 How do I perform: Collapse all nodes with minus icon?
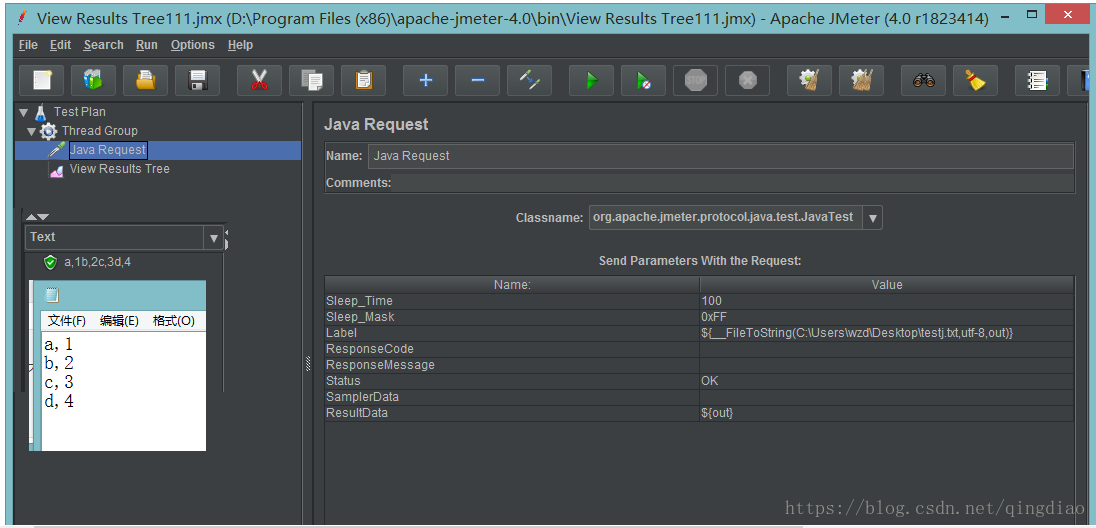(x=477, y=80)
